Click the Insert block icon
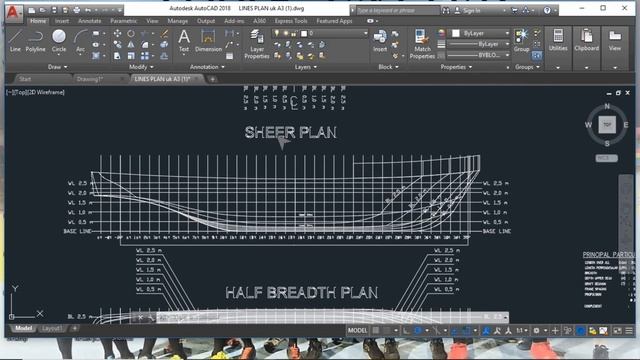640x360 pixels. tap(380, 41)
